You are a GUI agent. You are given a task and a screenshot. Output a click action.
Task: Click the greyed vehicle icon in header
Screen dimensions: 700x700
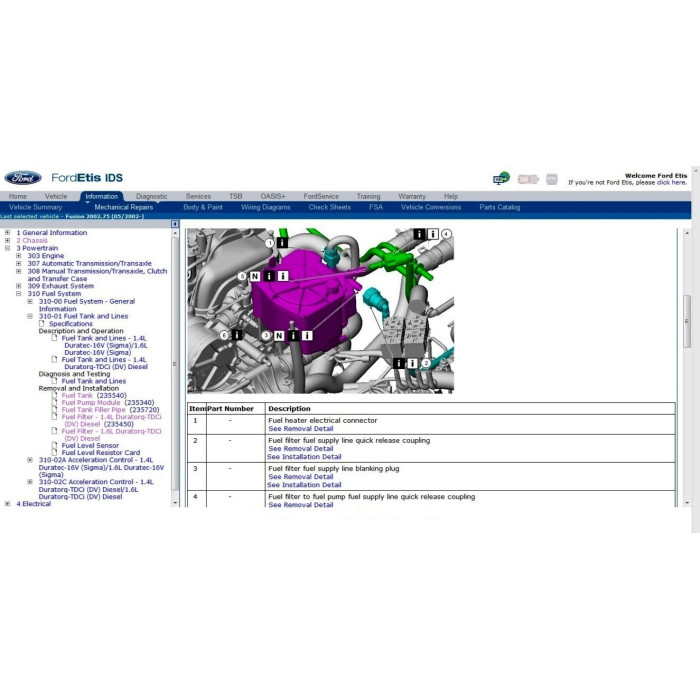528,179
